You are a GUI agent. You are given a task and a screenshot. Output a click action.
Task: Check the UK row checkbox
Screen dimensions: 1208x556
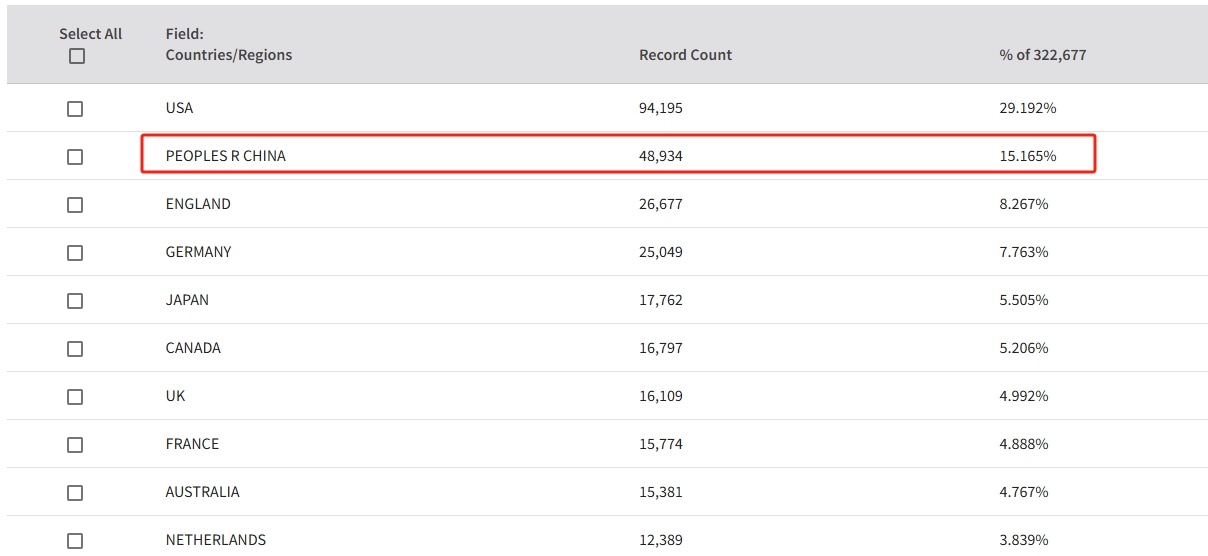tap(75, 397)
